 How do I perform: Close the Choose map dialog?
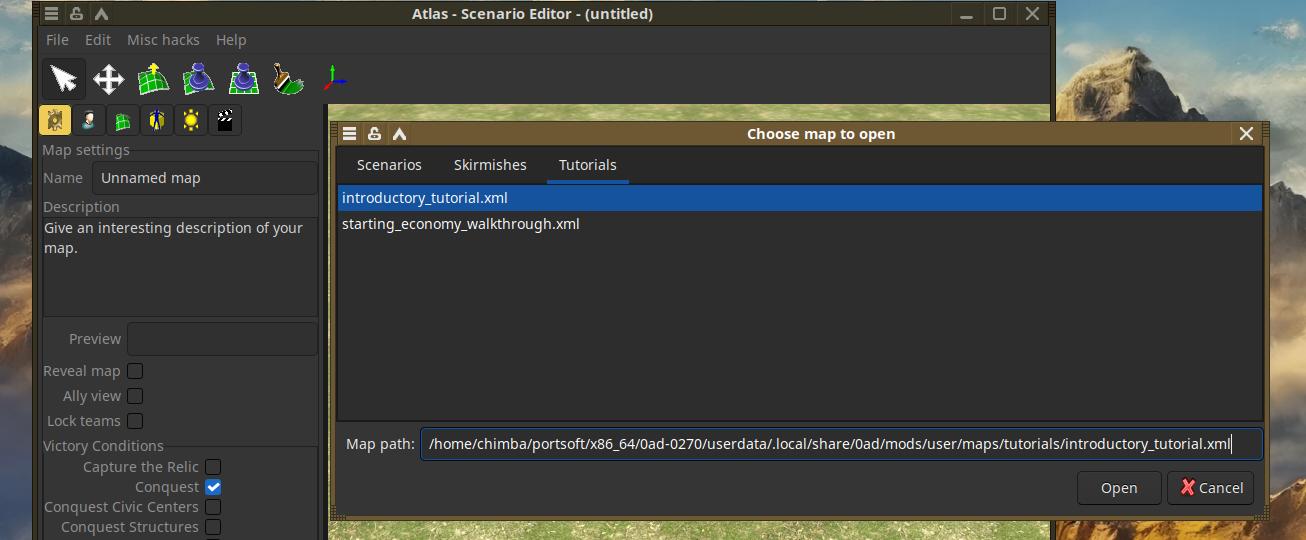pyautogui.click(x=1246, y=134)
